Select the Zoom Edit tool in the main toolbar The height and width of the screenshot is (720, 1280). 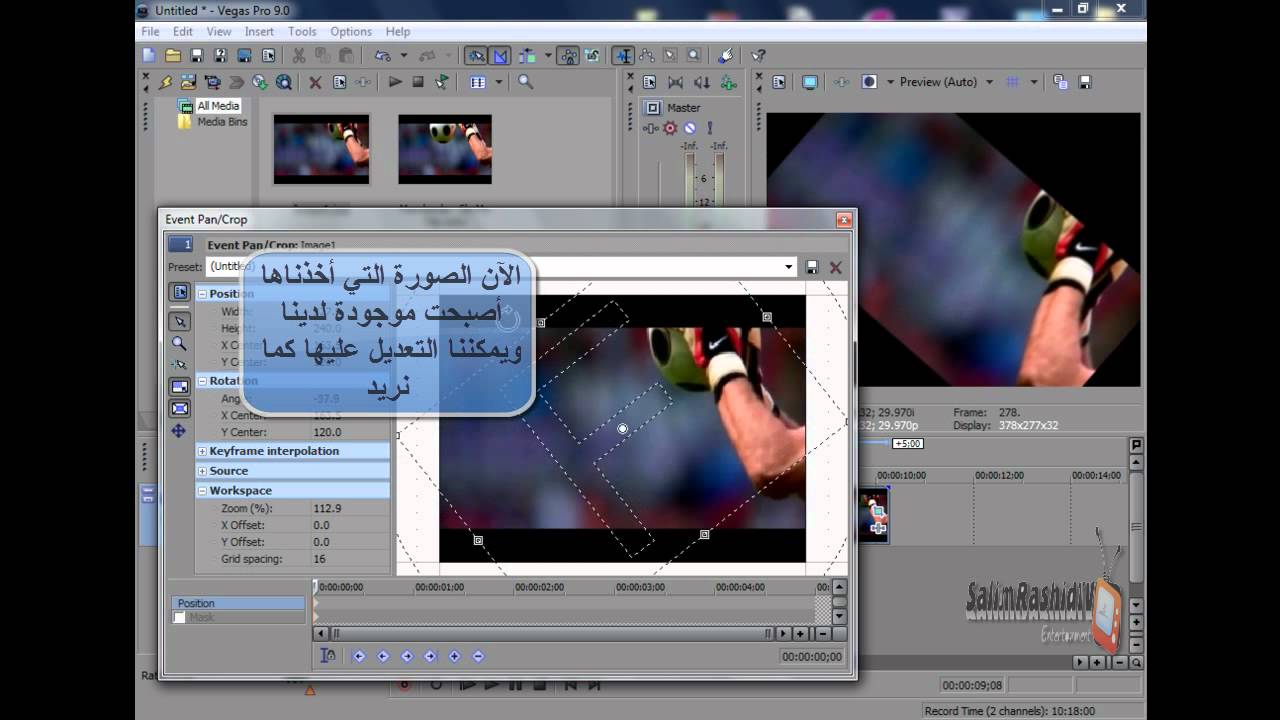point(693,56)
